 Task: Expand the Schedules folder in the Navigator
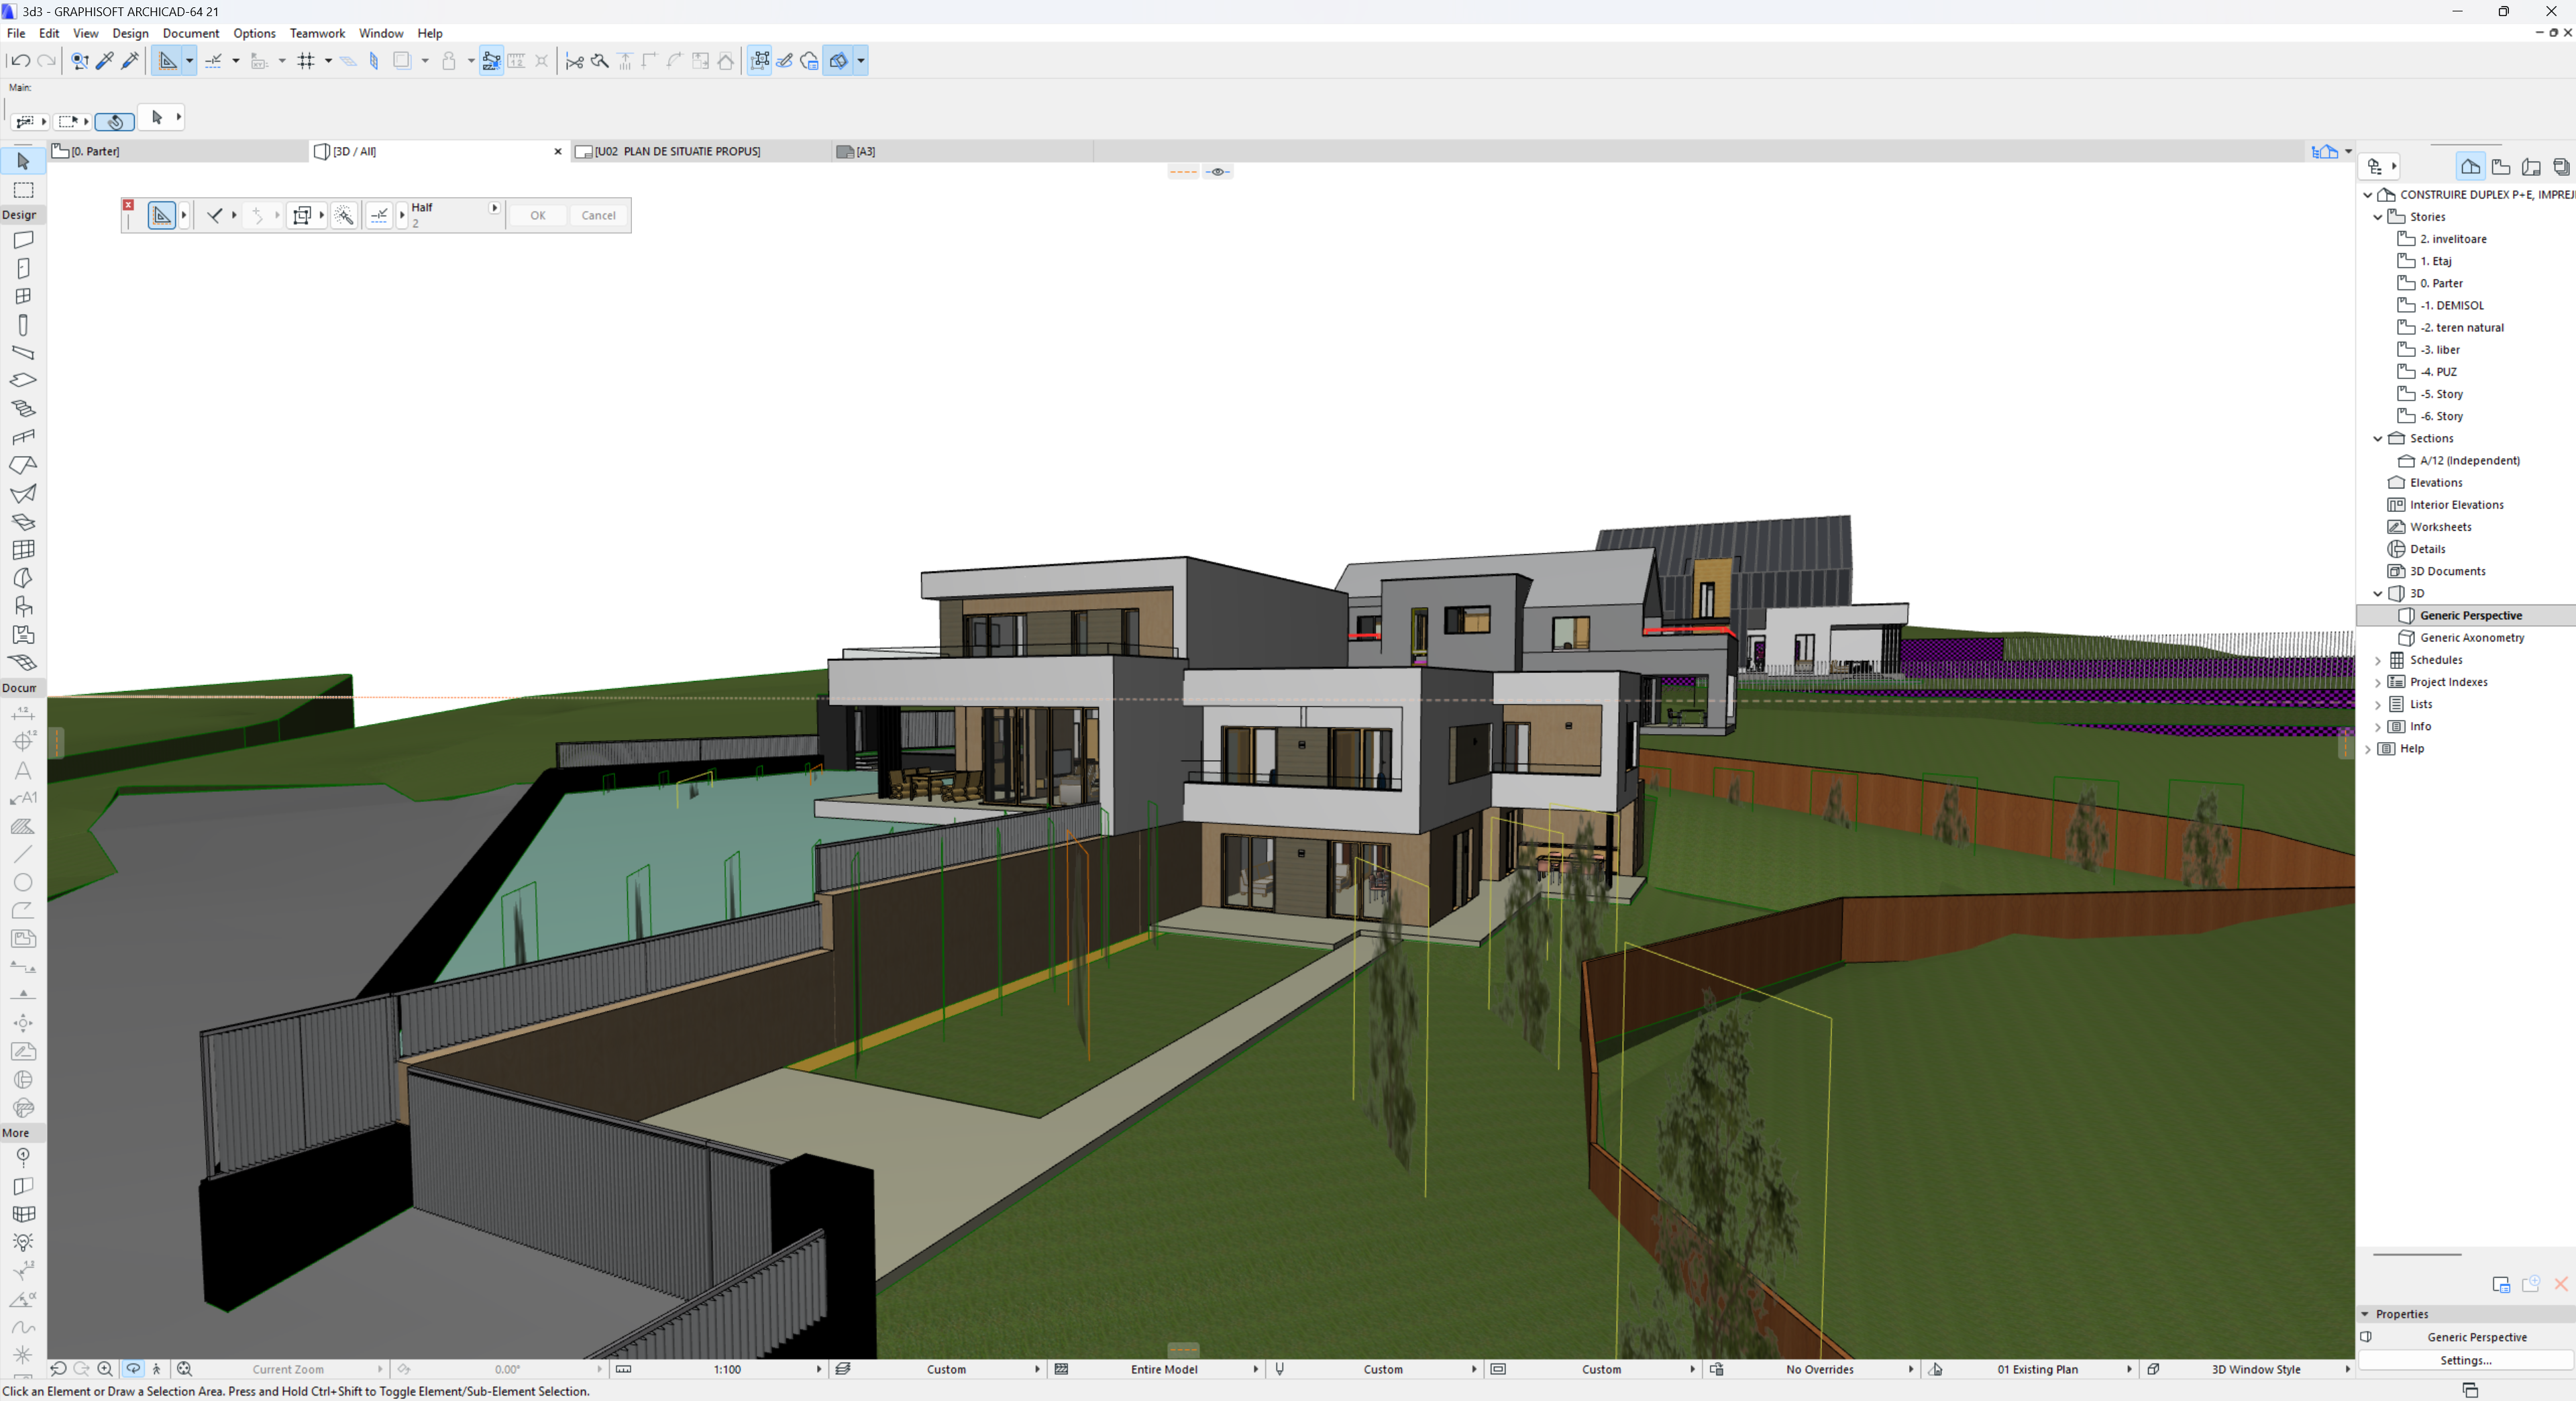point(2378,660)
